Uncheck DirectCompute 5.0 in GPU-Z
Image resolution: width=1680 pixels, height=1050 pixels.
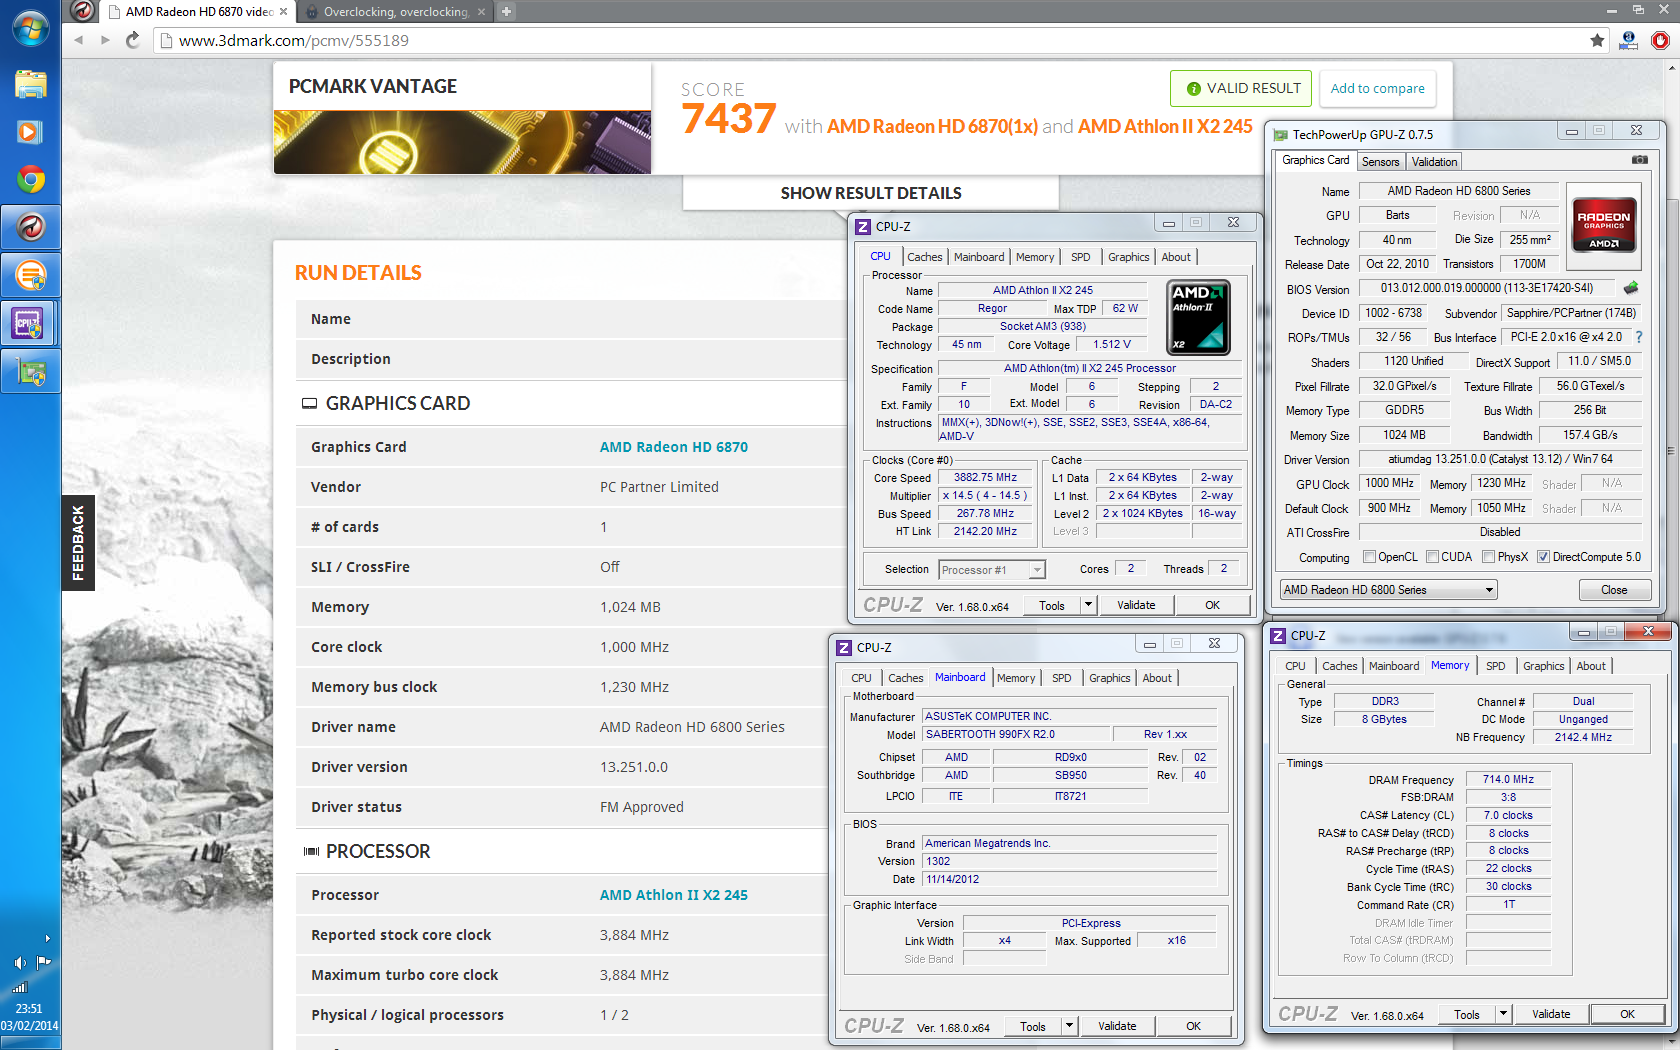[1544, 557]
